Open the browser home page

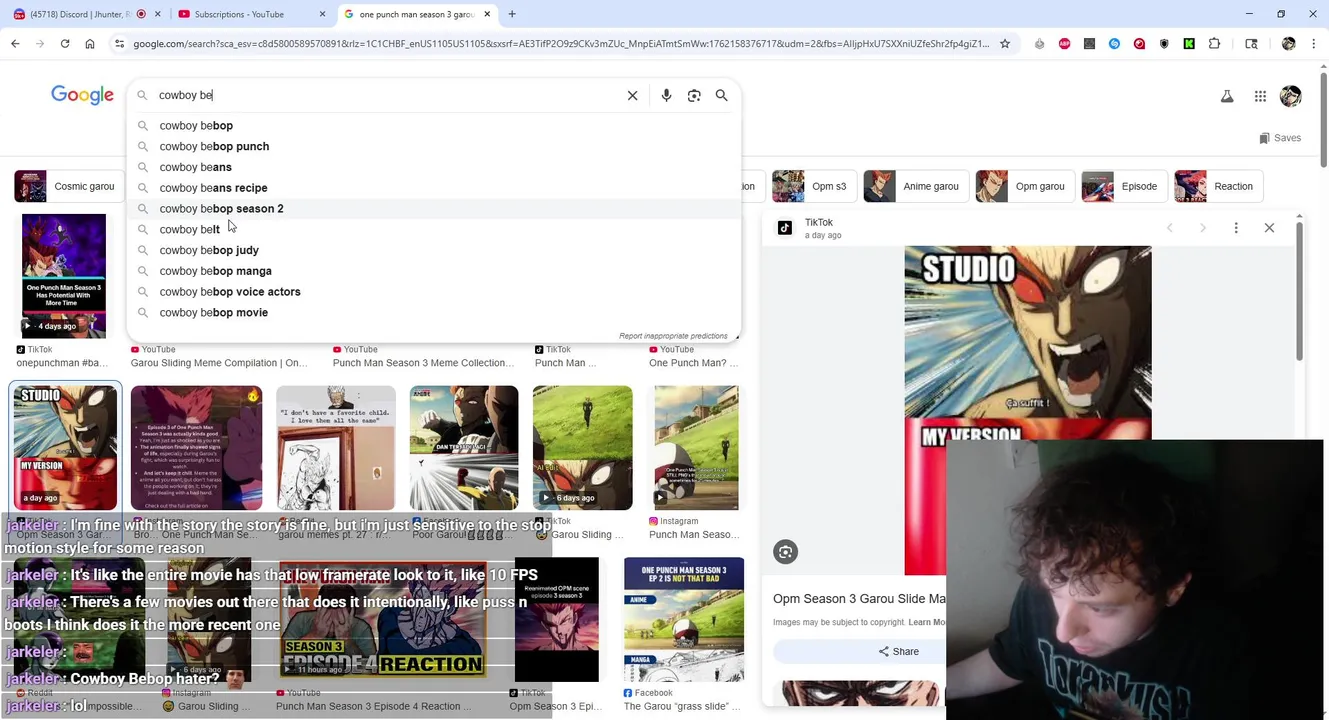90,44
